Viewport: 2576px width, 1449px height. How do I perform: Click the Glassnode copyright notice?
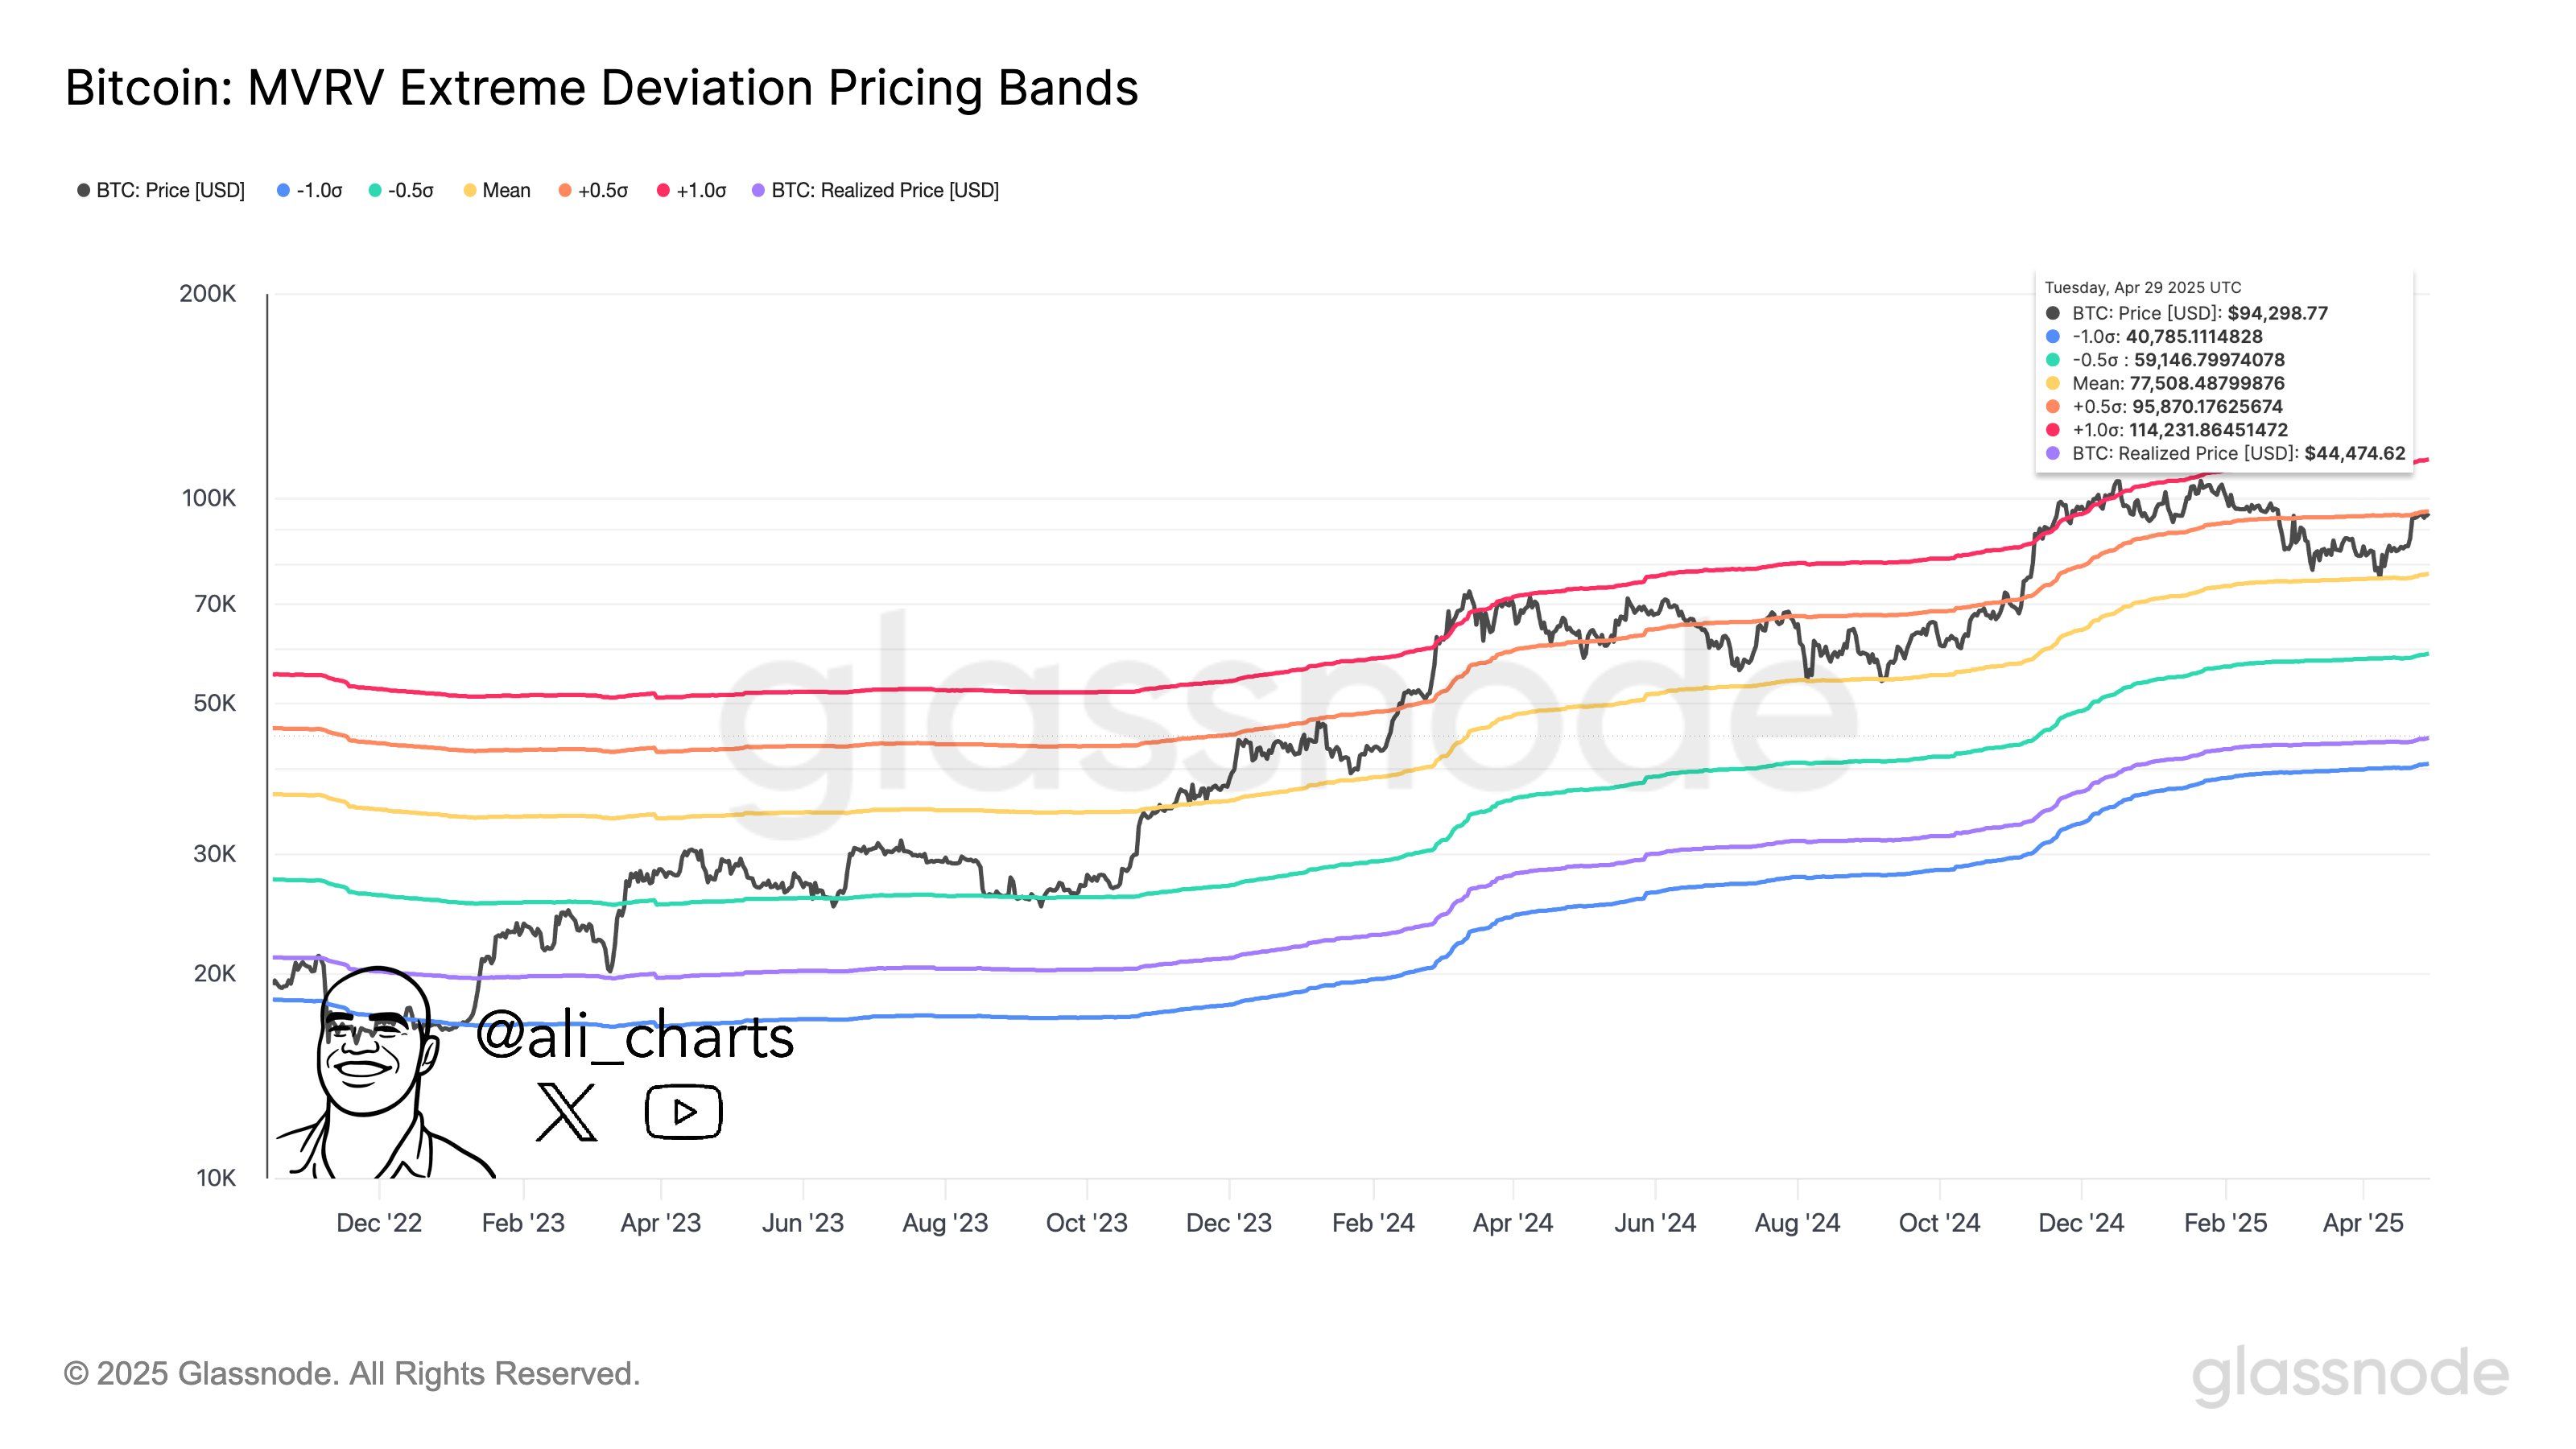(352, 1374)
